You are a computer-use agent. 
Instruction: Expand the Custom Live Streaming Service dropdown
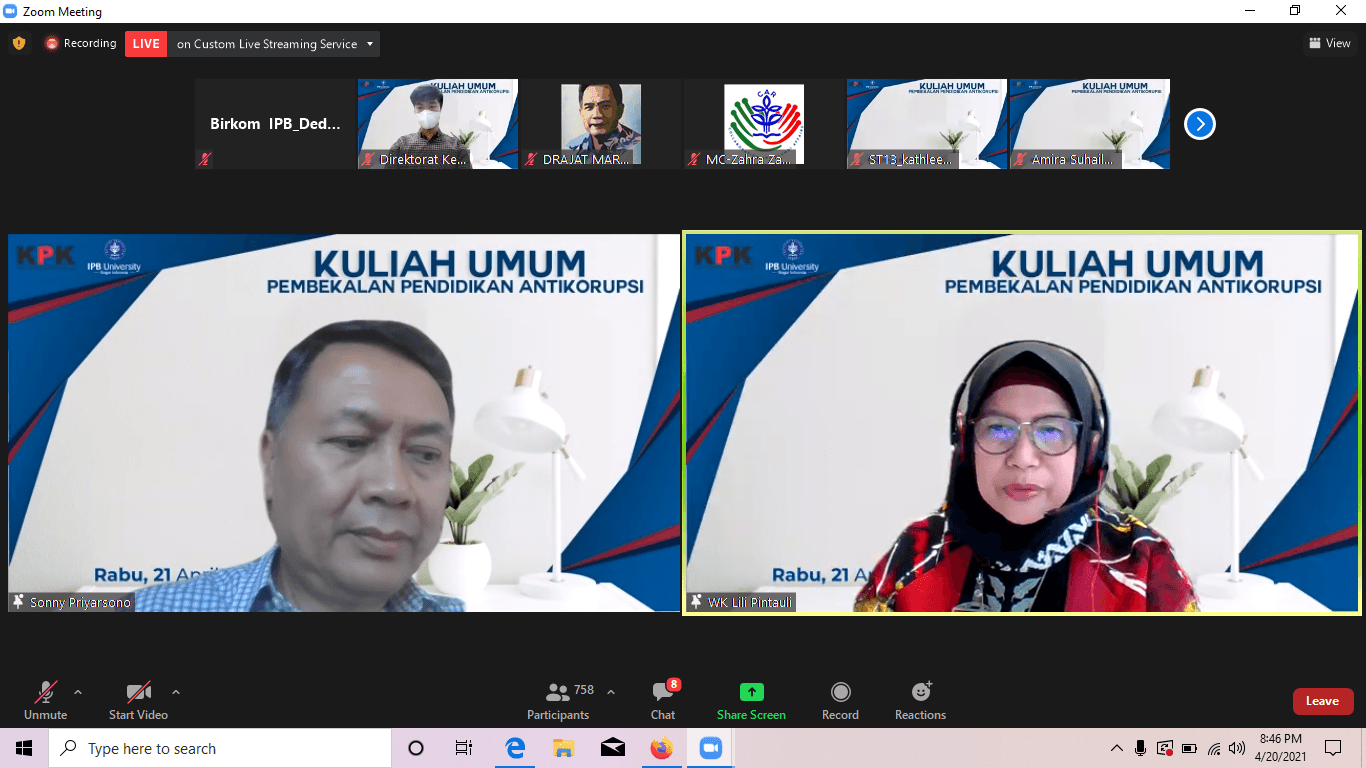pos(370,43)
